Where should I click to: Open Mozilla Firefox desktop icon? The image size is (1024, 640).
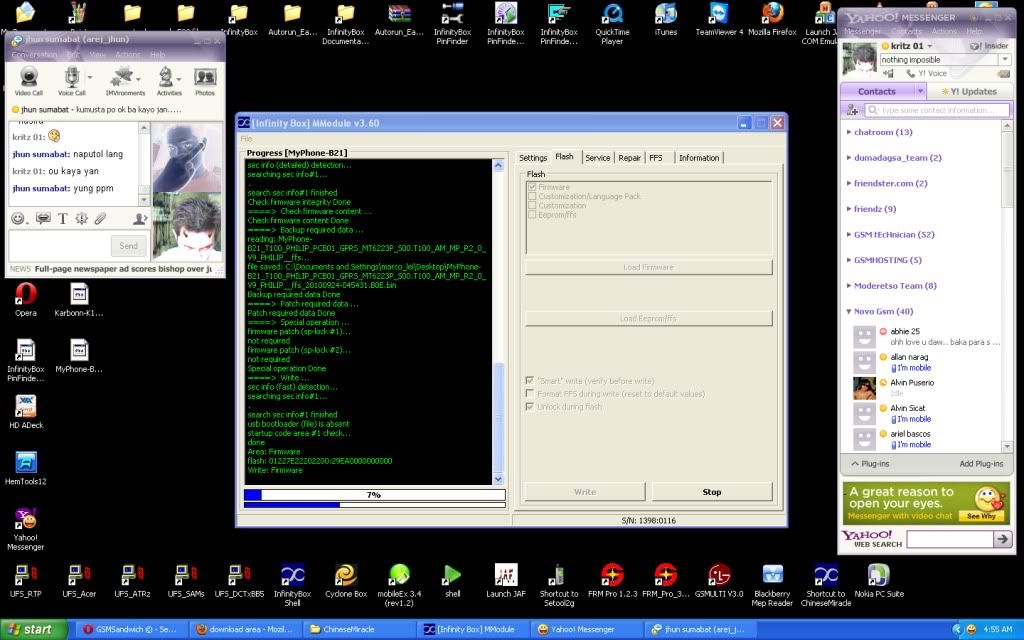pos(772,19)
